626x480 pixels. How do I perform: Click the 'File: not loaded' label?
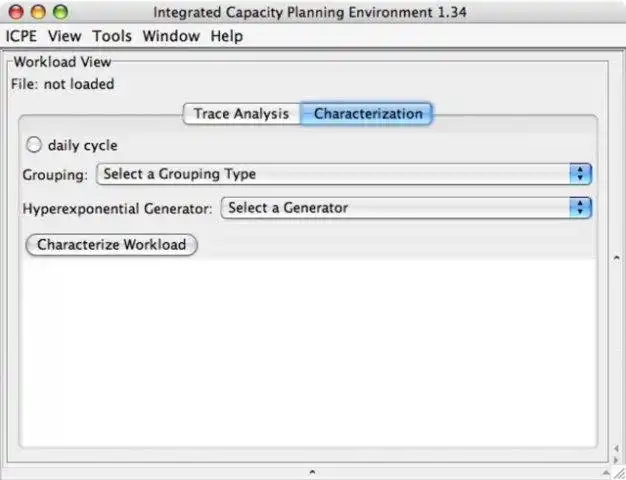(x=63, y=84)
